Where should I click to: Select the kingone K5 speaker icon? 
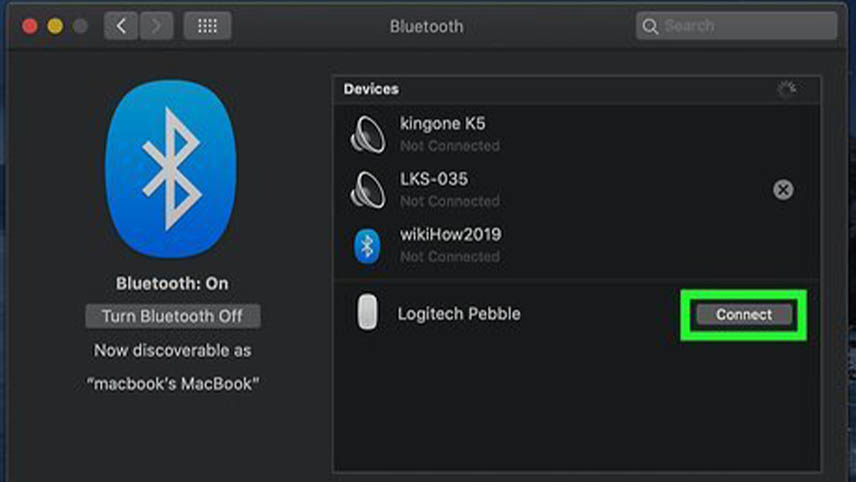tap(367, 134)
